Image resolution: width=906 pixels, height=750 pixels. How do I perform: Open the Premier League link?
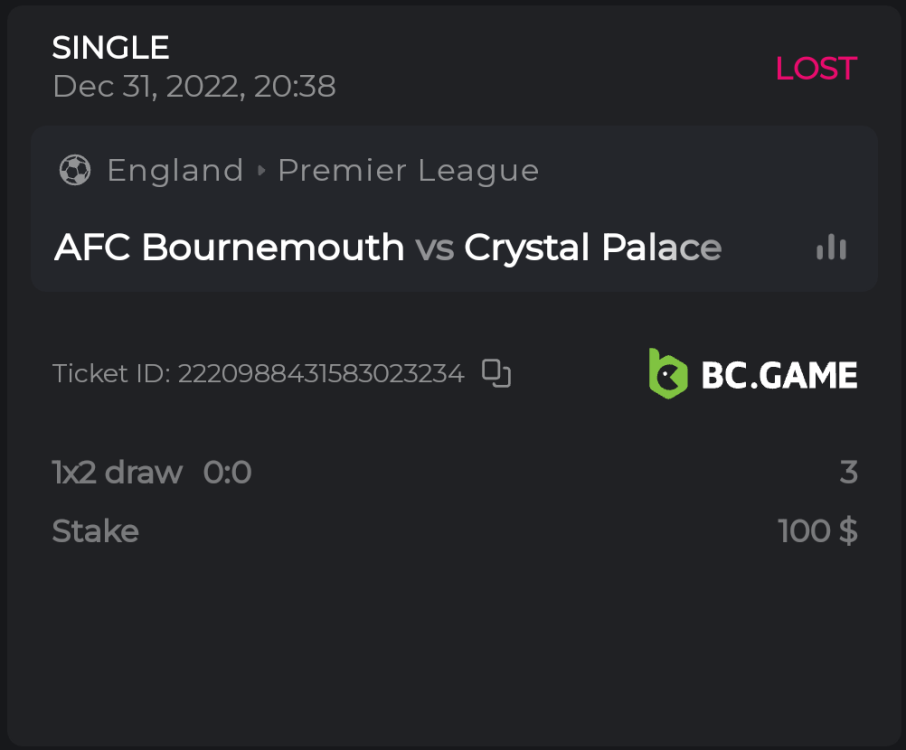pyautogui.click(x=408, y=171)
